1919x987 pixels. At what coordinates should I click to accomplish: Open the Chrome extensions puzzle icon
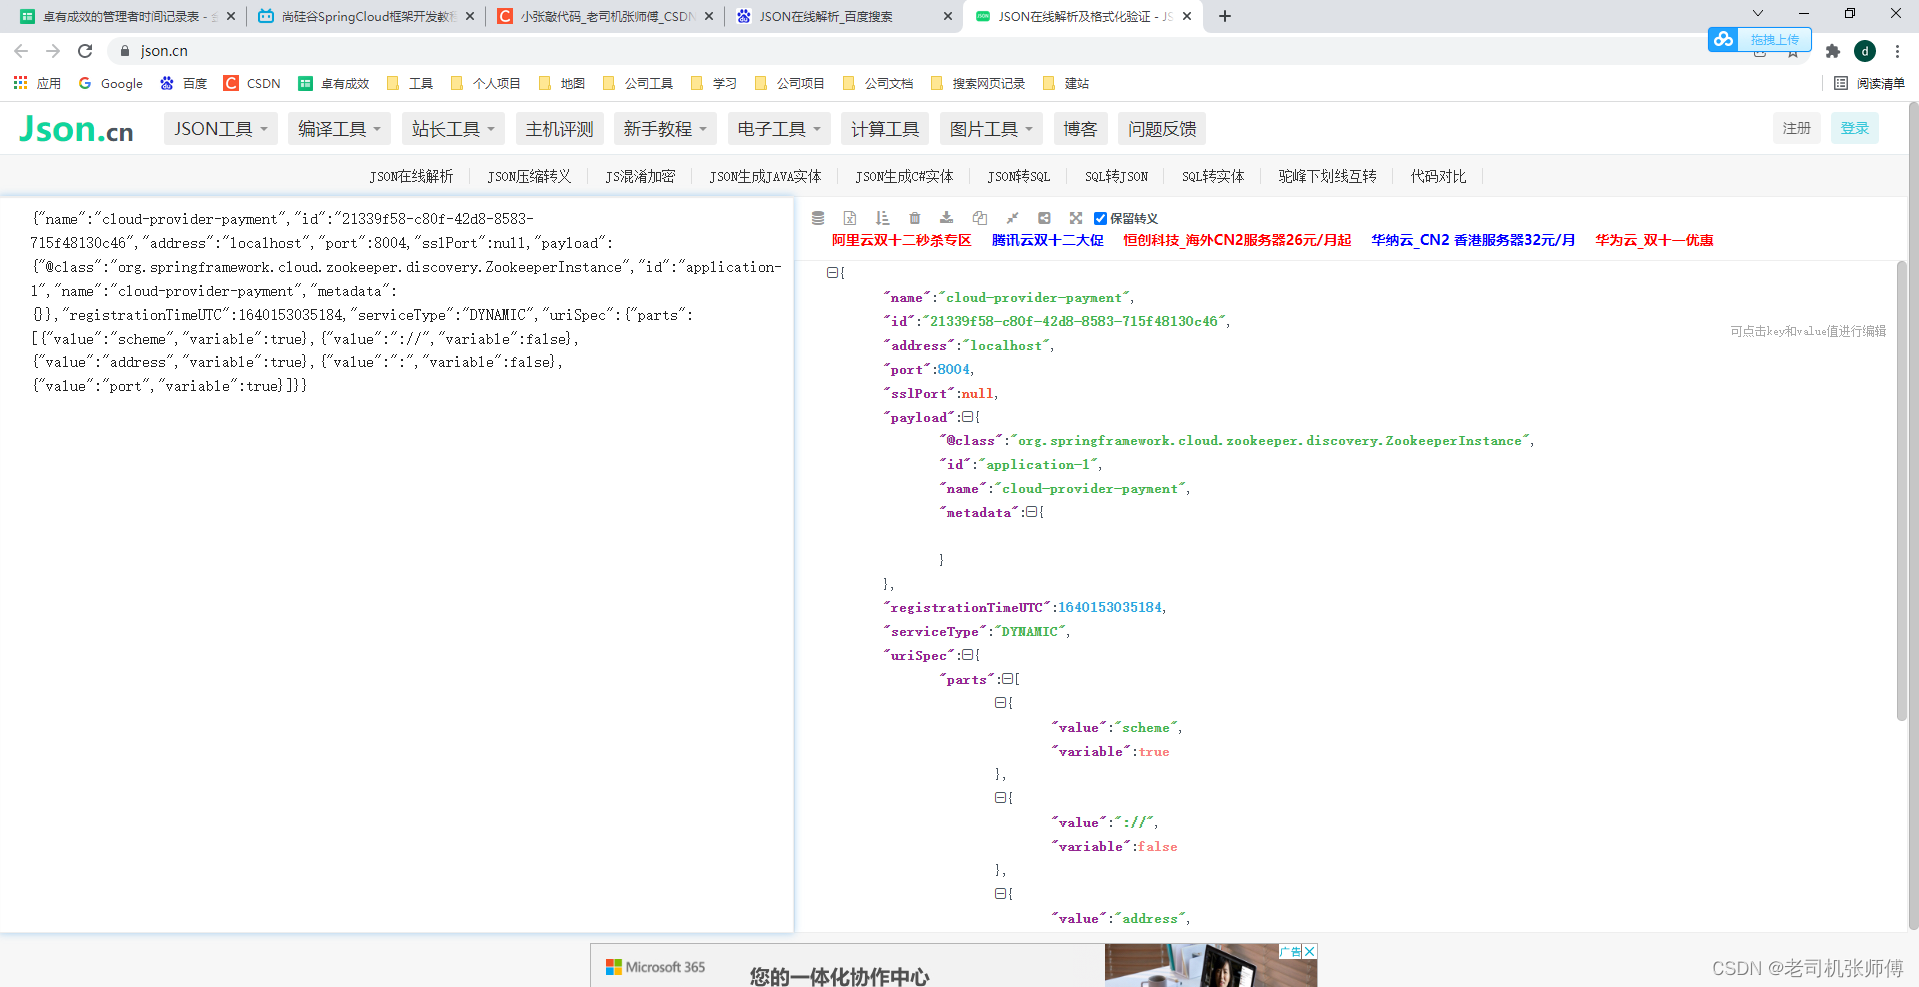[1833, 51]
